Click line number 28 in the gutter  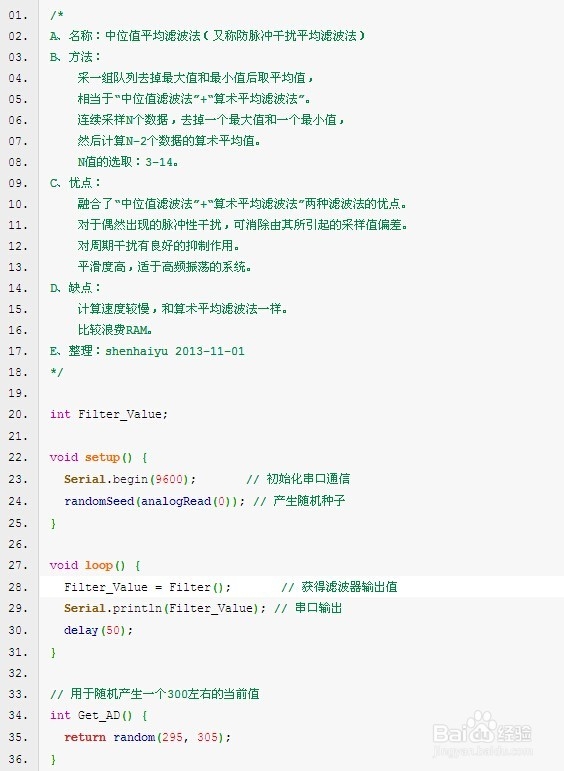click(18, 587)
